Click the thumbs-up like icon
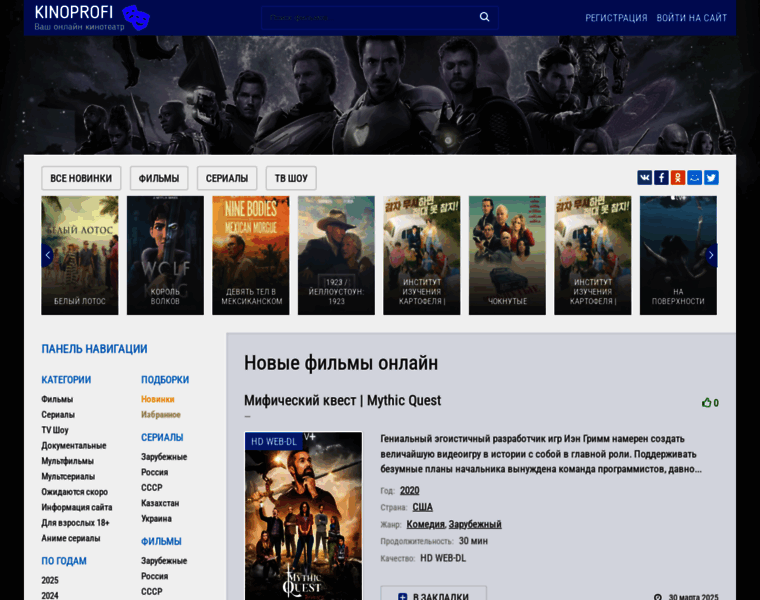Viewport: 760px width, 600px height. (x=707, y=403)
